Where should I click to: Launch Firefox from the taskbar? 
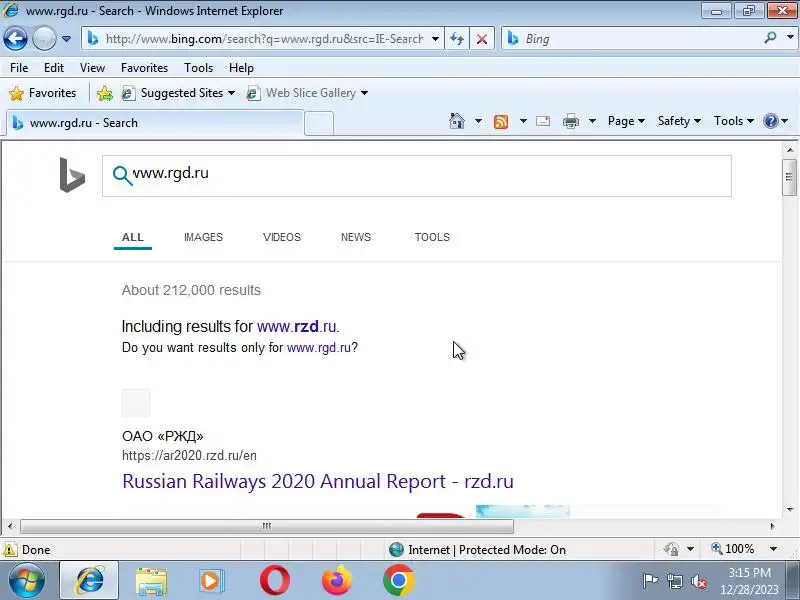[x=337, y=581]
